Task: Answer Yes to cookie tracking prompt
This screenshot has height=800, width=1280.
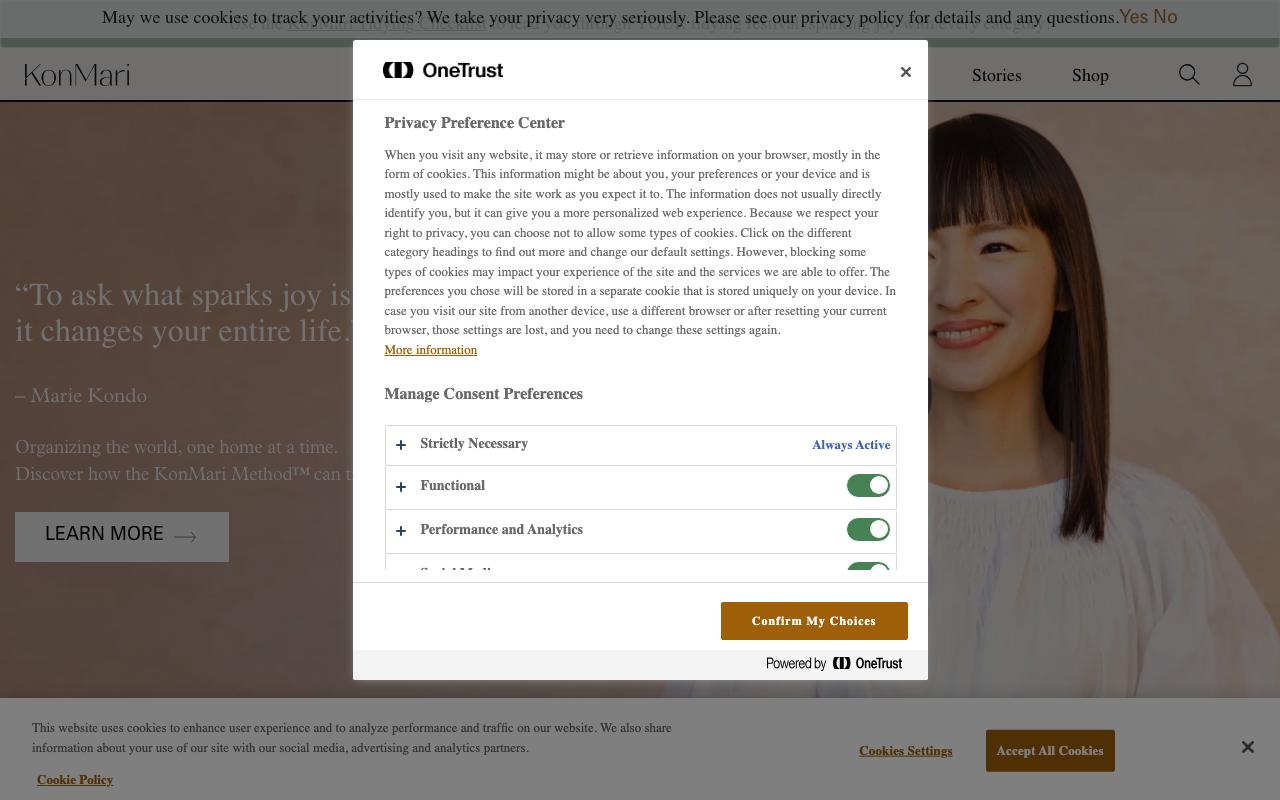Action: coord(1134,17)
